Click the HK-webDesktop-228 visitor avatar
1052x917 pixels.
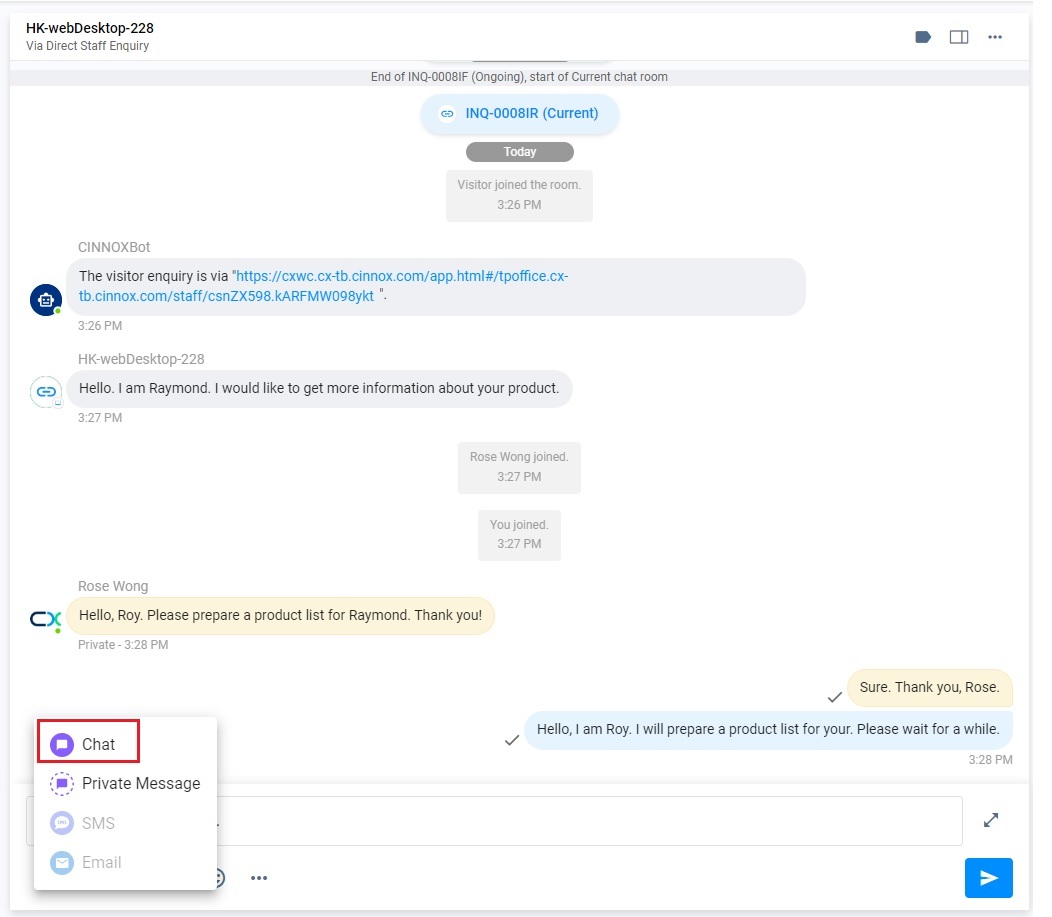pyautogui.click(x=46, y=392)
